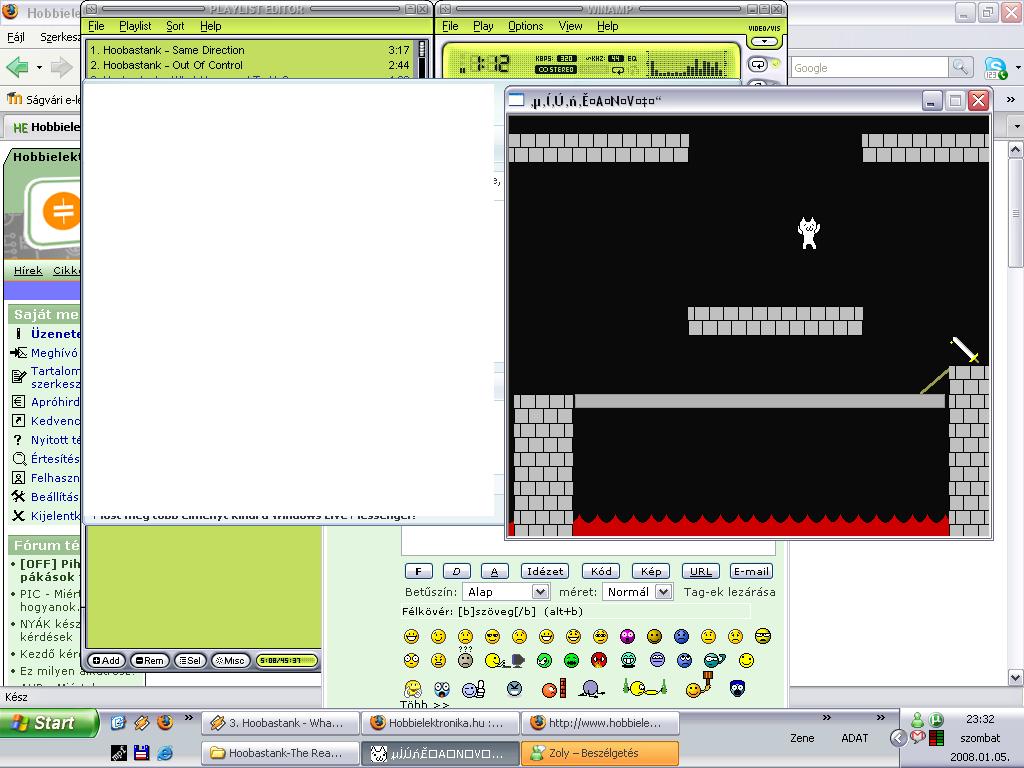Insert the red angry fire smiley

pyautogui.click(x=598, y=660)
